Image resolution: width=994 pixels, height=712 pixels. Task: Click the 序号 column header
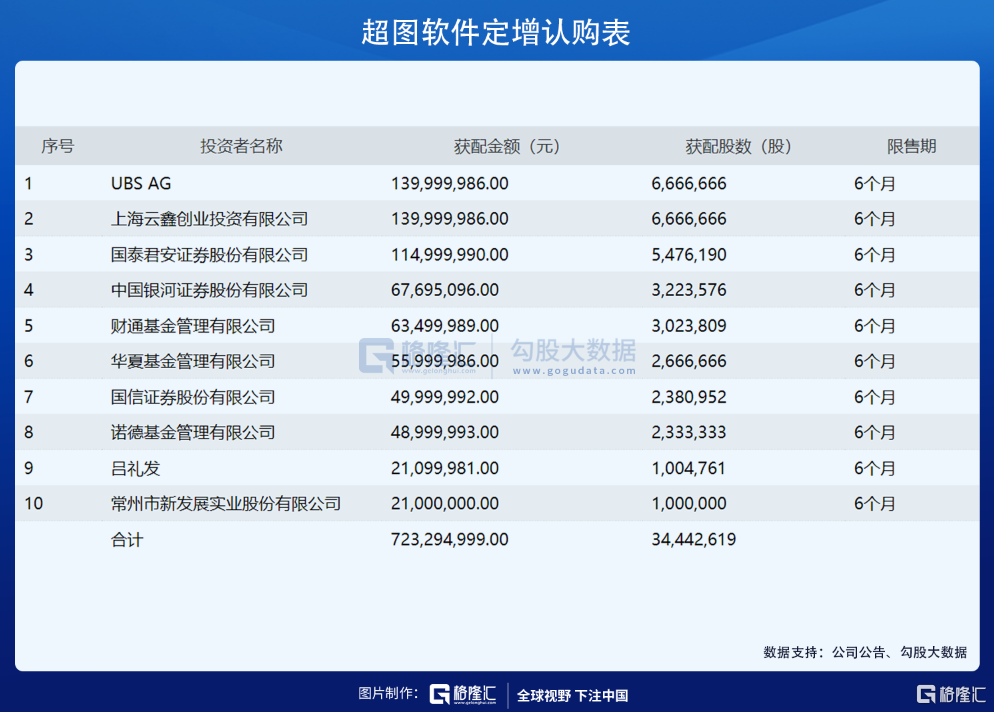pos(58,146)
